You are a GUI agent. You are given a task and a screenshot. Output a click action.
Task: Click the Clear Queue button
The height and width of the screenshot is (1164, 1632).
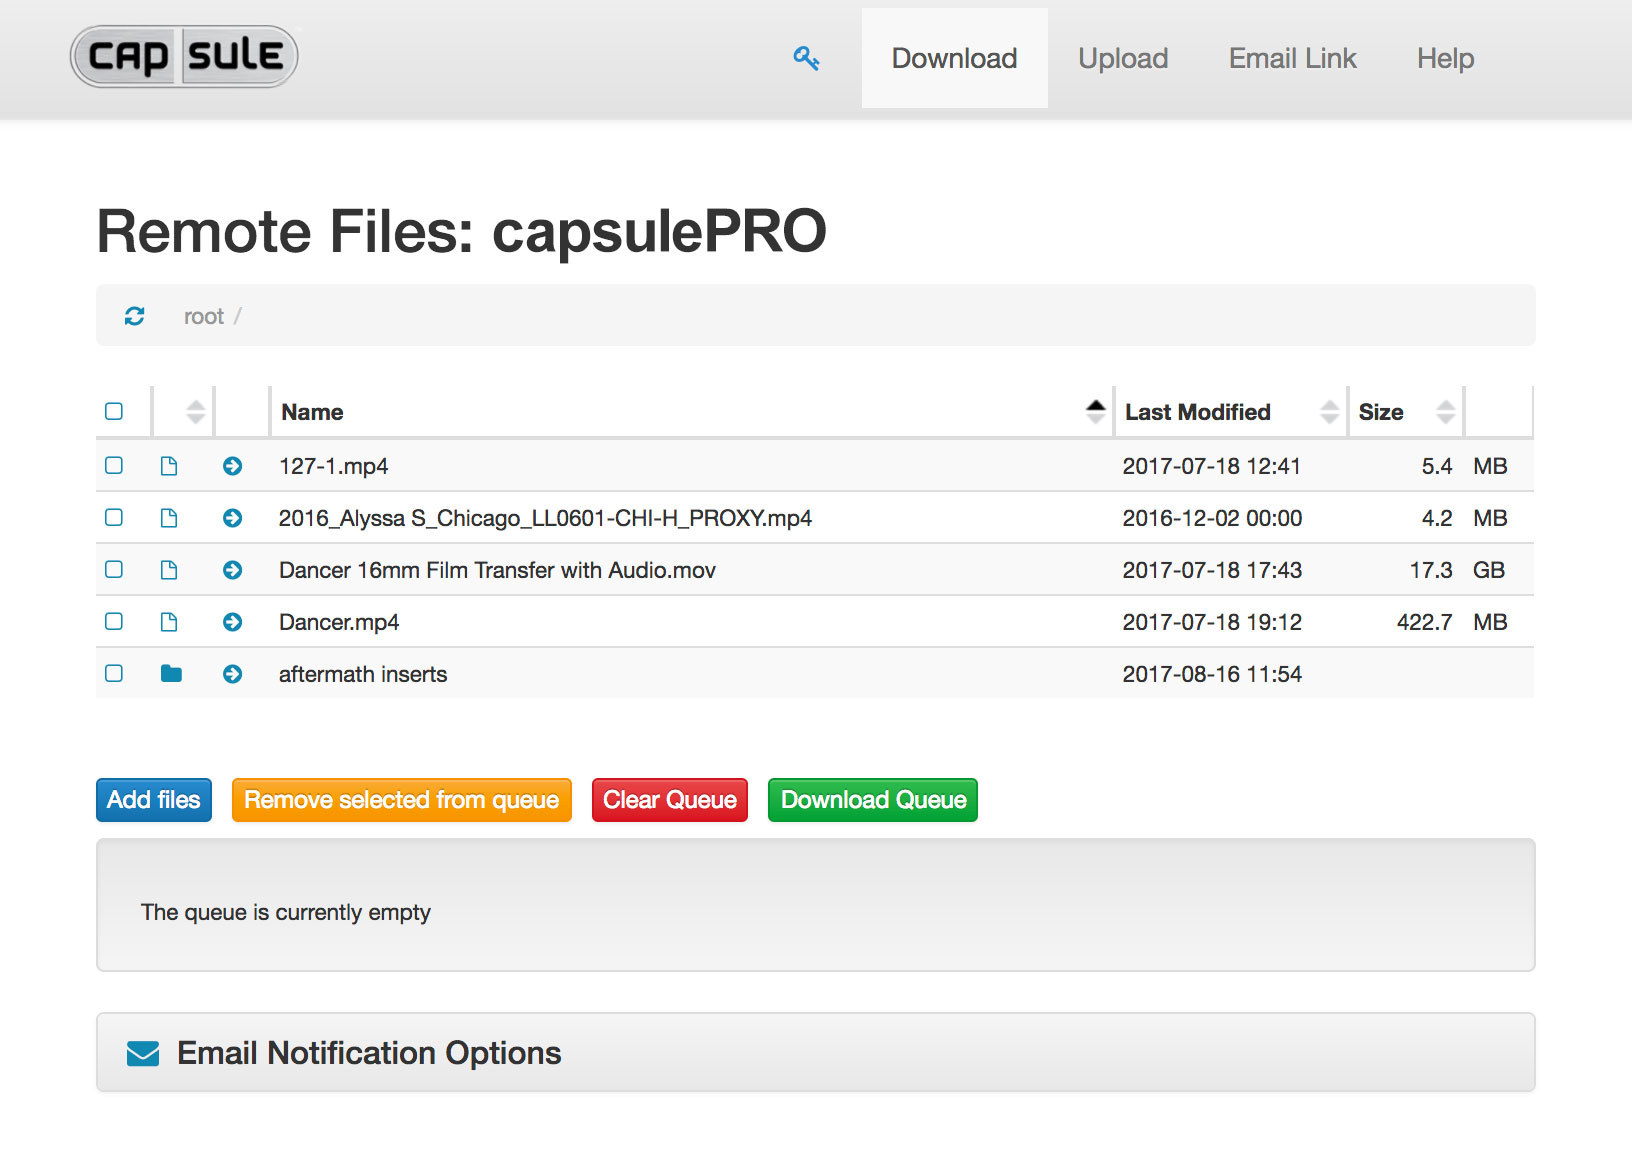tap(670, 800)
